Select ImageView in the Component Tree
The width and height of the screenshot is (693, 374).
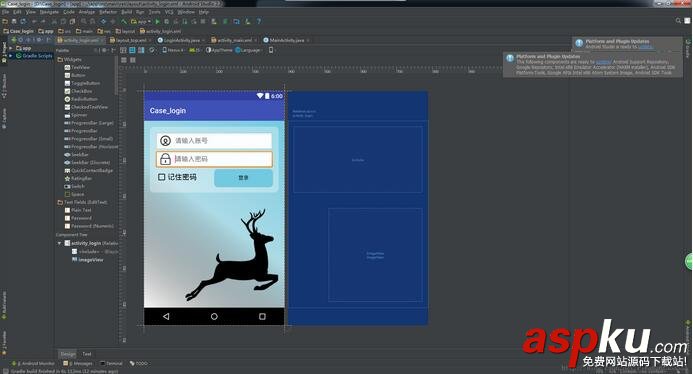(88, 260)
